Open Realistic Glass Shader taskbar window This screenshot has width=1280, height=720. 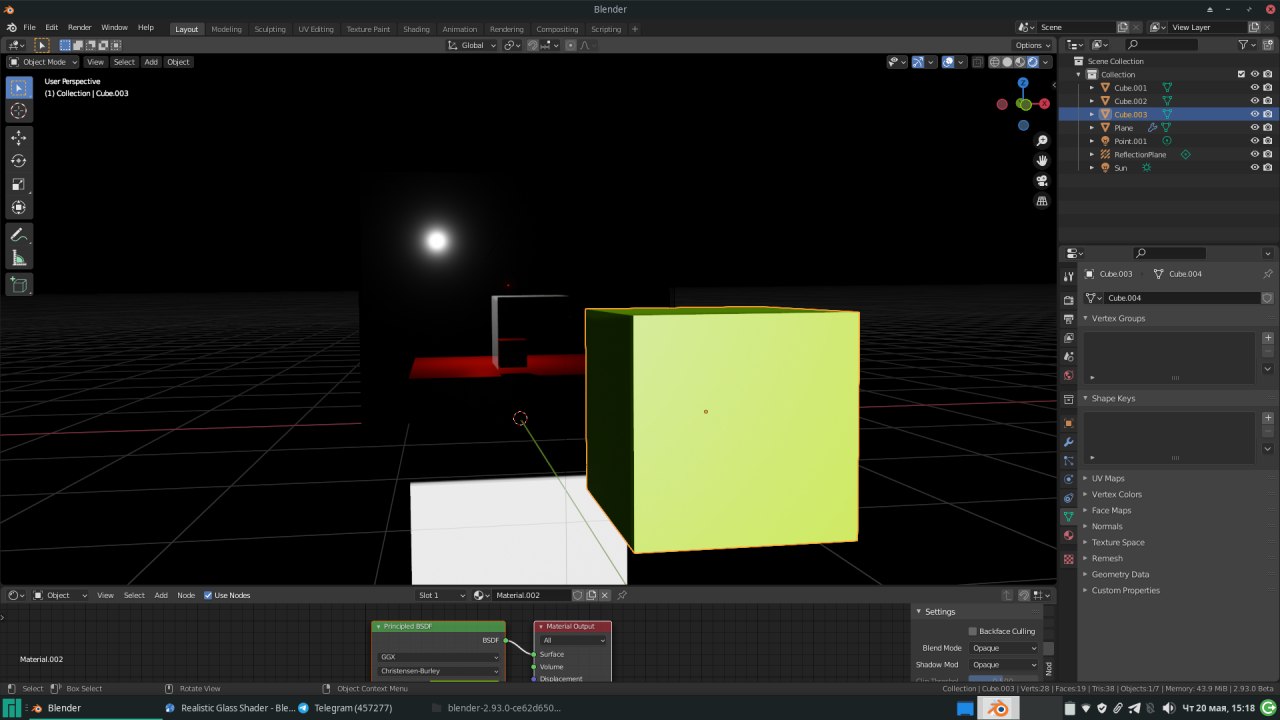(230, 708)
